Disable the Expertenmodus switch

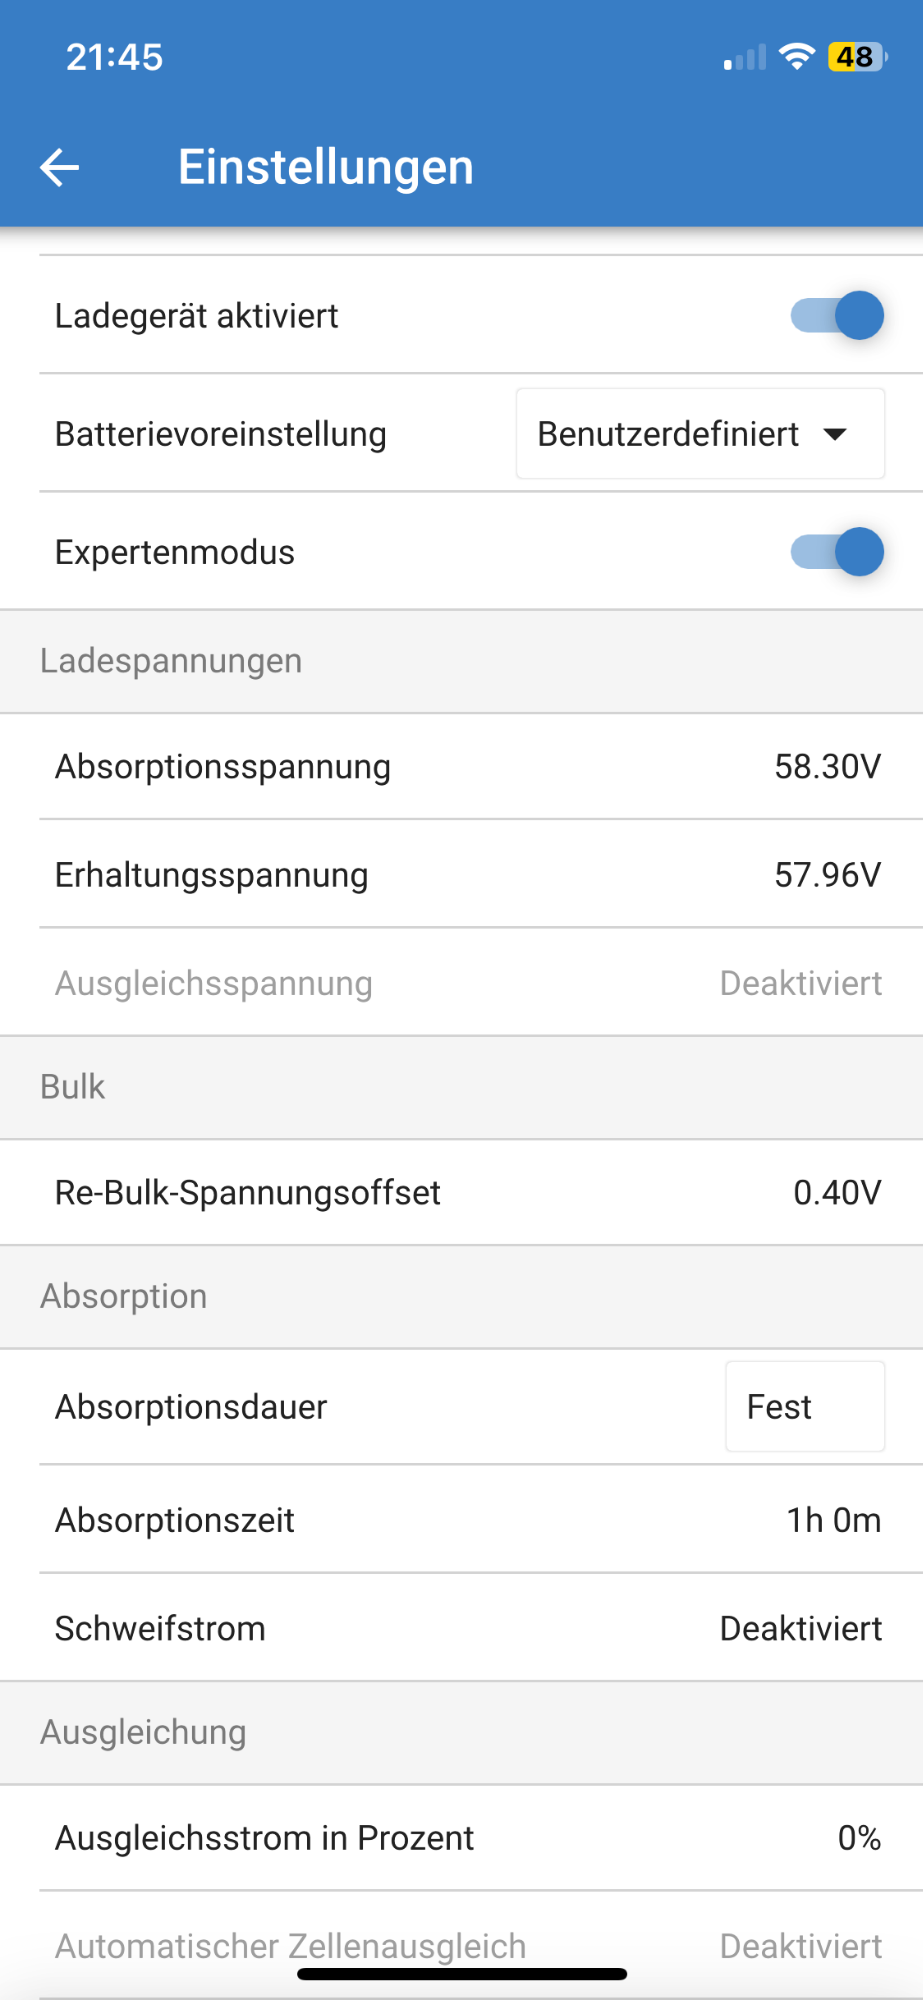(837, 552)
